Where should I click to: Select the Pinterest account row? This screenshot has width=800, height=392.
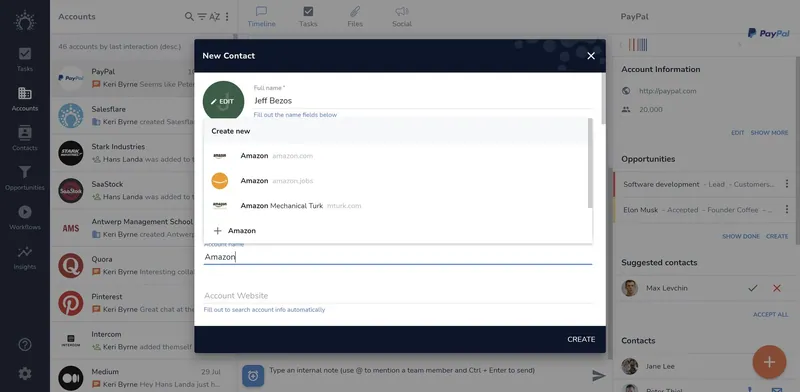click(122, 303)
